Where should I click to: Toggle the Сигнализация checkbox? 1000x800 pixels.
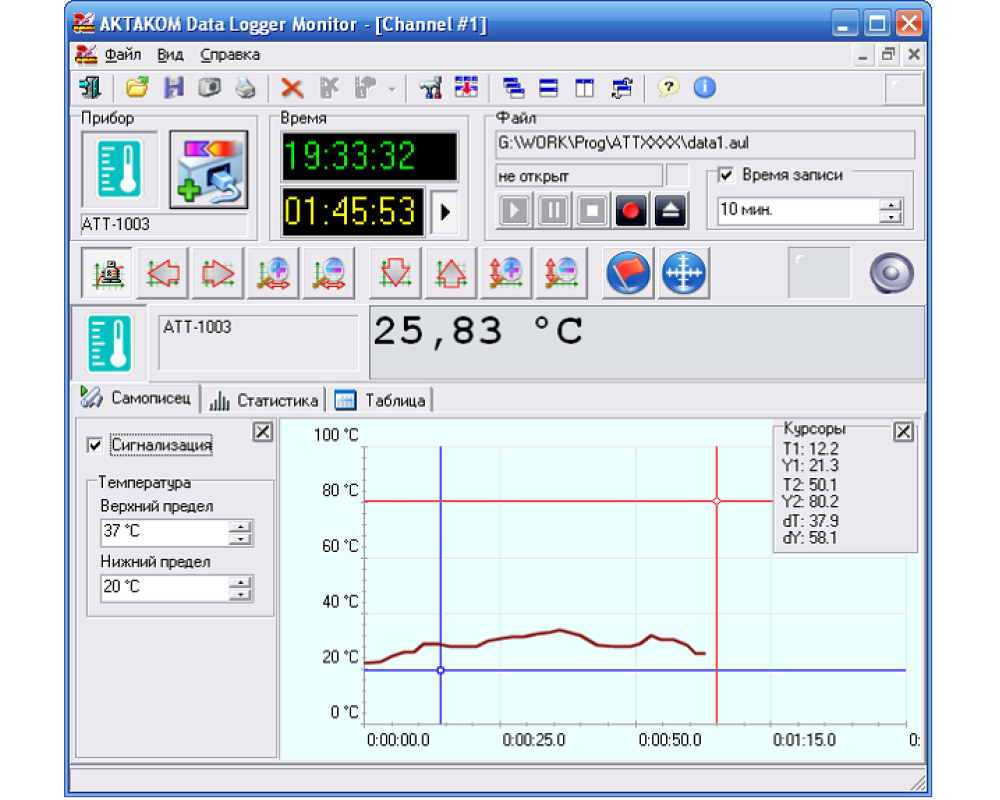click(95, 445)
